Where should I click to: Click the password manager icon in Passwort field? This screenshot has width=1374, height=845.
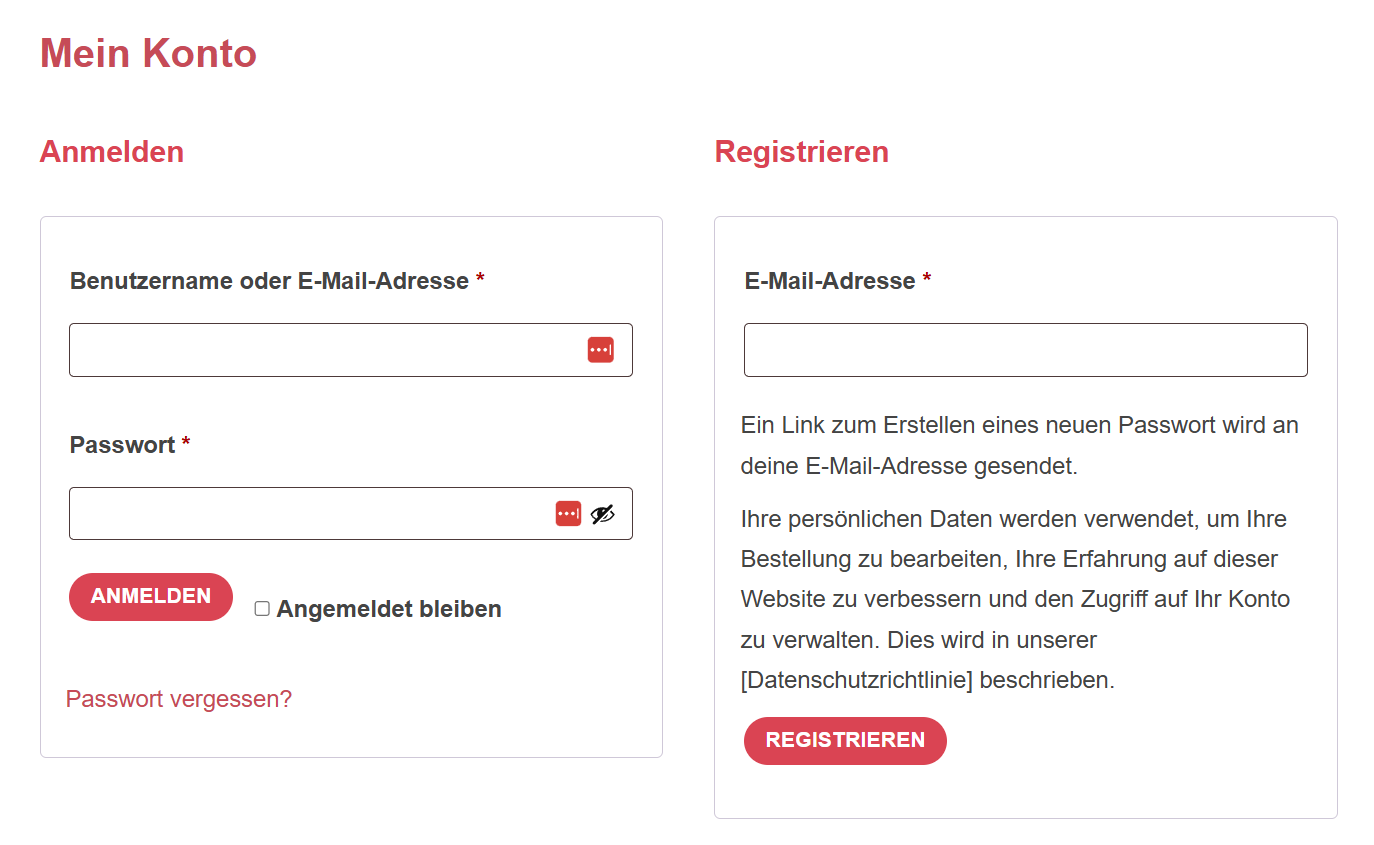[568, 513]
